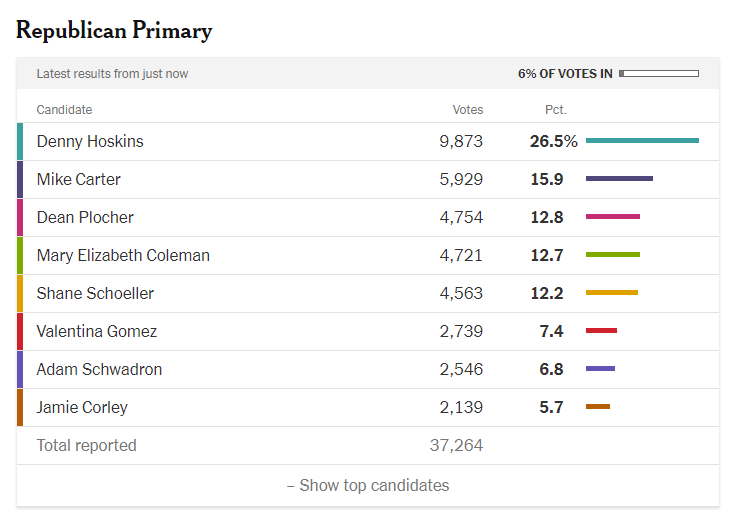
Task: Click Denny Hoskins teal color swatch
Action: [20, 142]
